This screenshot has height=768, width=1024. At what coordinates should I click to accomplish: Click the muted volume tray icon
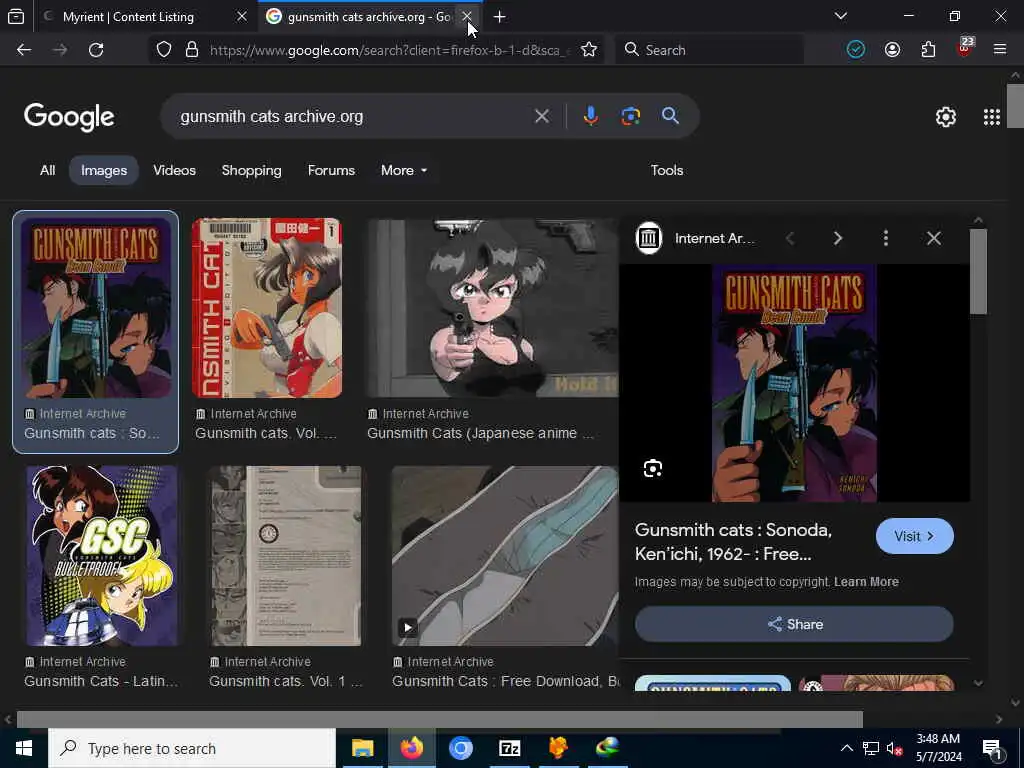894,748
